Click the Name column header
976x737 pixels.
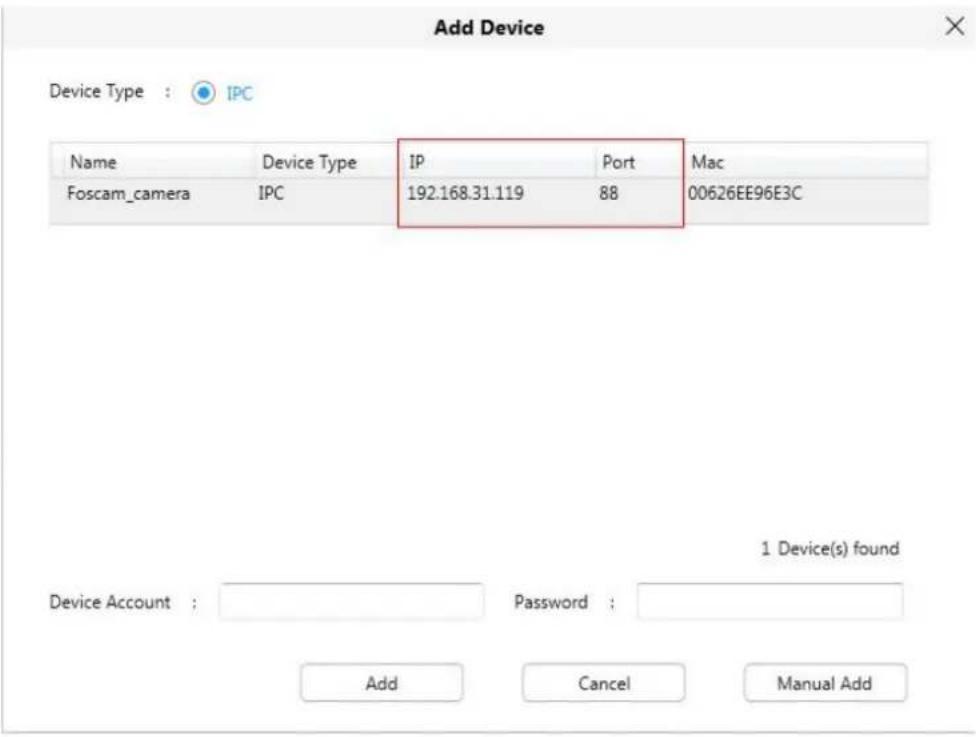tap(93, 162)
